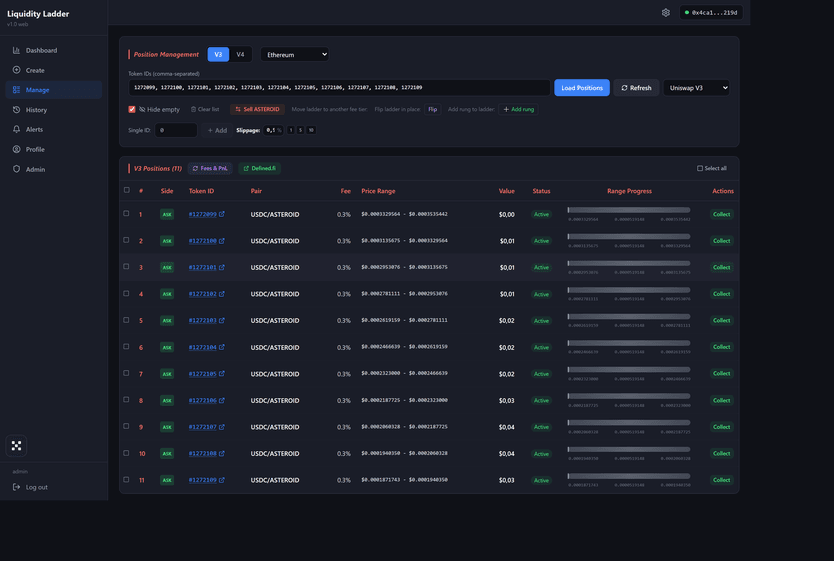The height and width of the screenshot is (561, 834).
Task: Open token link #1272109
Action: tap(203, 480)
